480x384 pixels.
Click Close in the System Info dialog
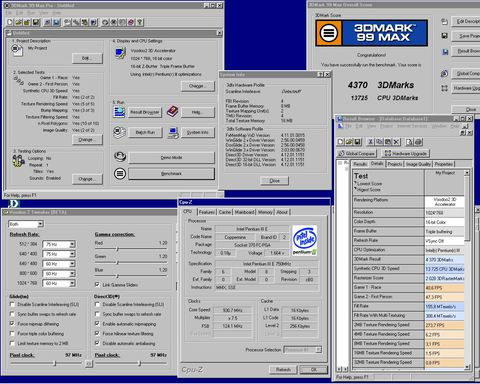274,181
